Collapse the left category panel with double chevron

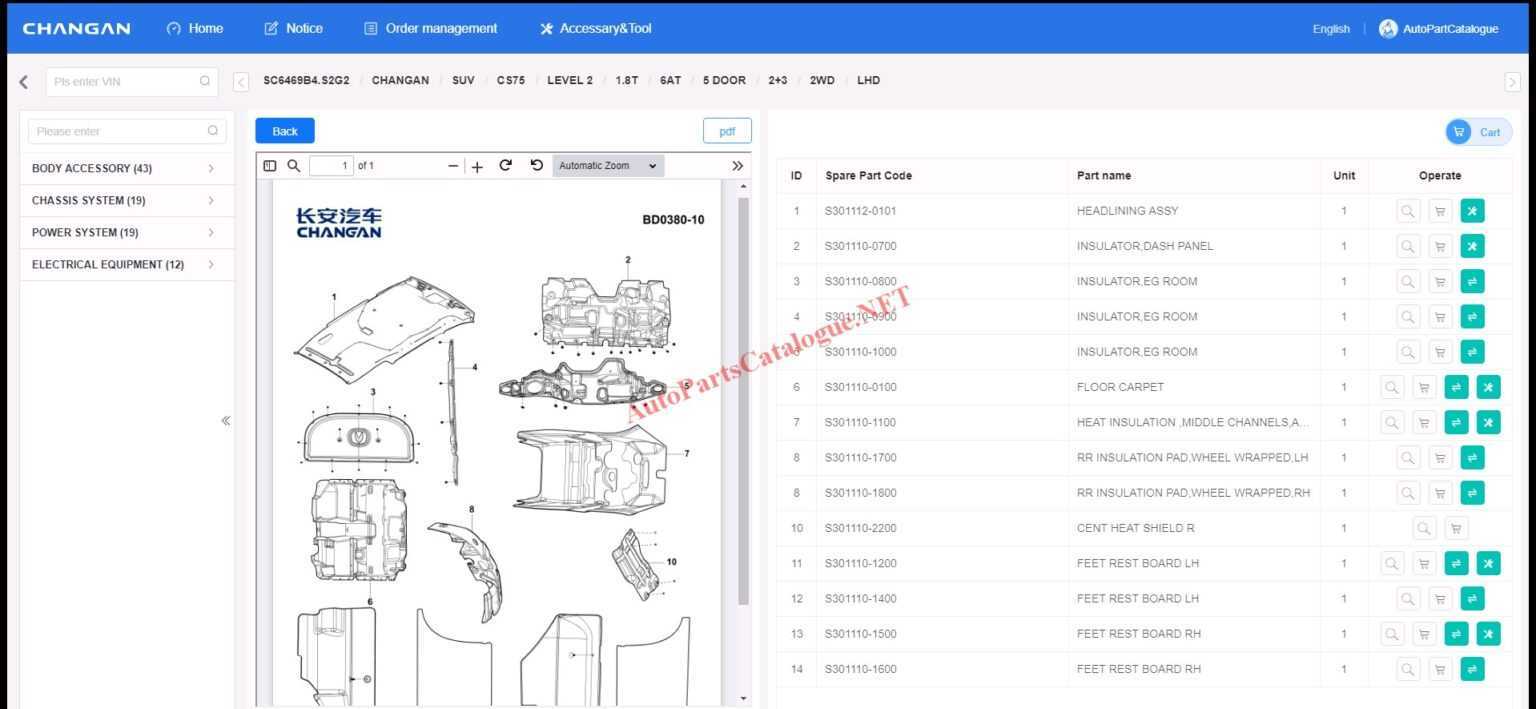pyautogui.click(x=227, y=420)
